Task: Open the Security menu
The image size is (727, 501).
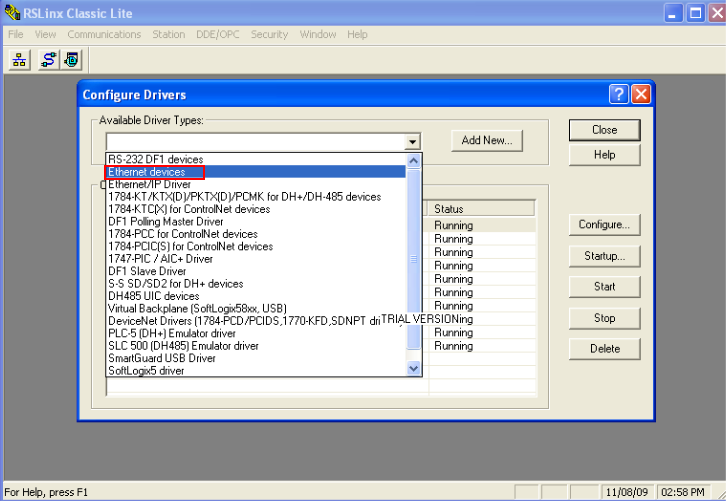Action: 269,34
